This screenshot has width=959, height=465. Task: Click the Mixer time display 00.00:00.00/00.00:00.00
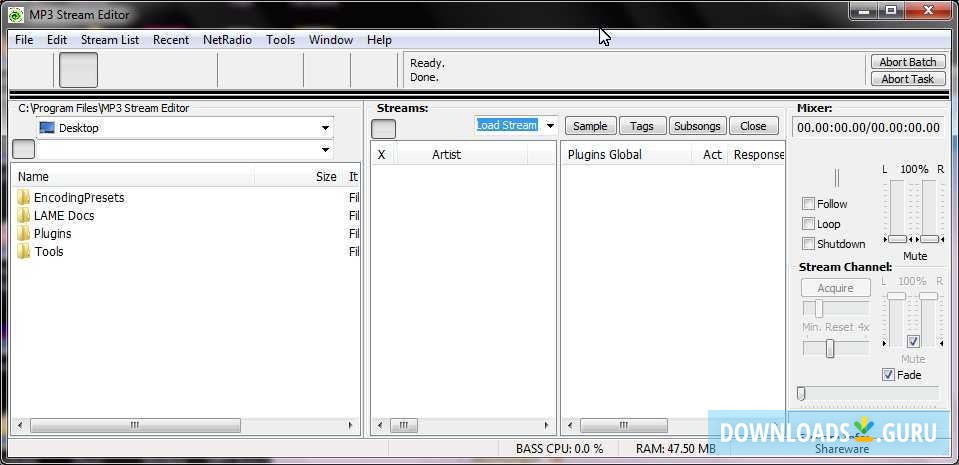click(x=868, y=128)
